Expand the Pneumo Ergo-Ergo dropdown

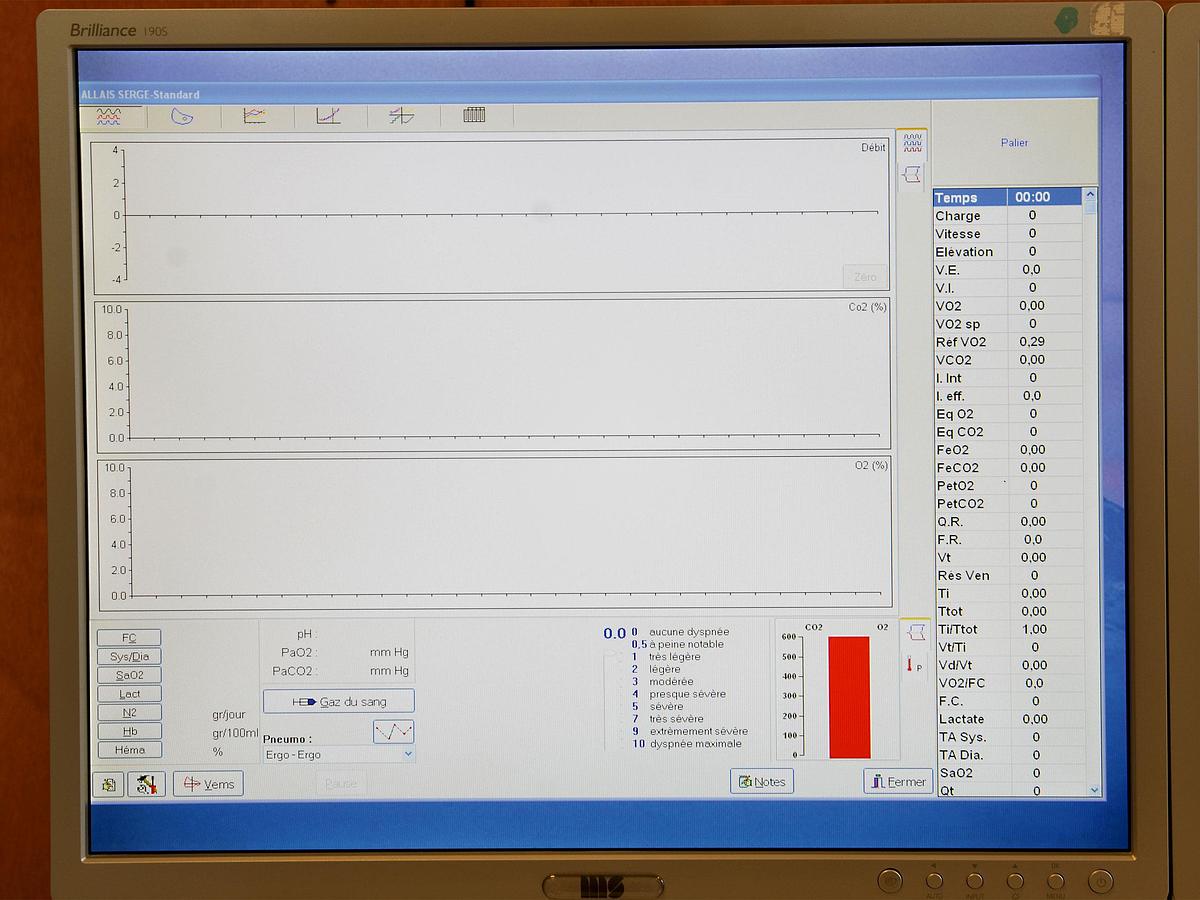(407, 755)
